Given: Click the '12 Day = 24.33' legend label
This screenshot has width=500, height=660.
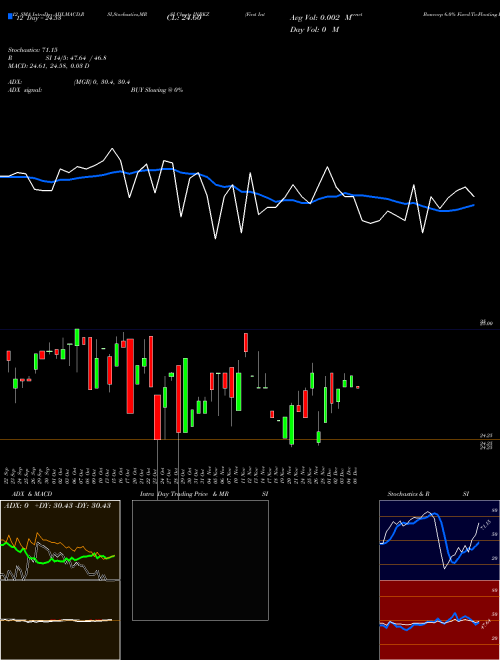Looking at the screenshot, I should [38, 18].
